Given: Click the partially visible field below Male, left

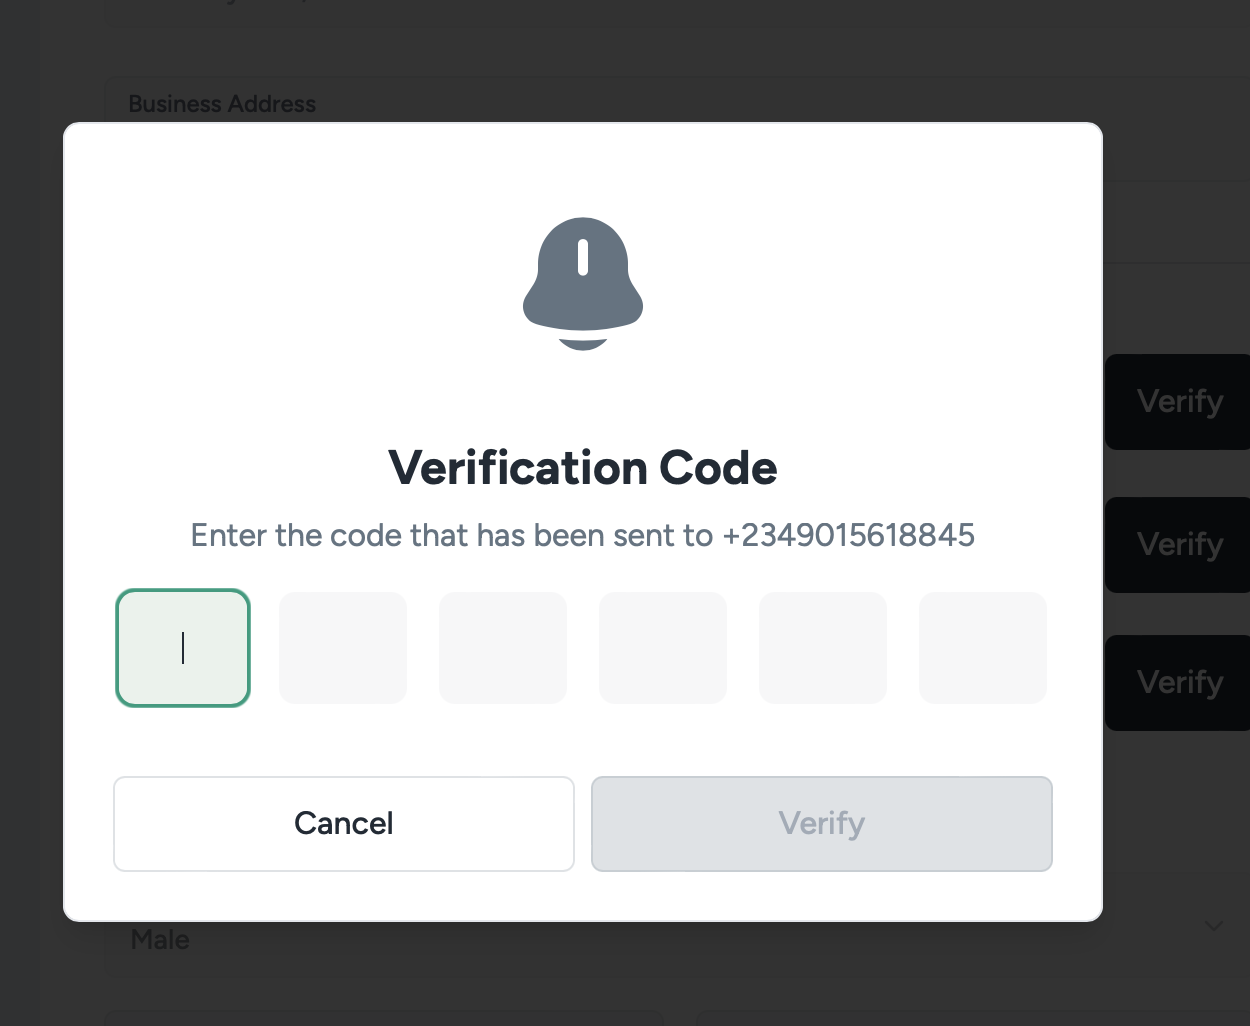Looking at the screenshot, I should (385, 1018).
